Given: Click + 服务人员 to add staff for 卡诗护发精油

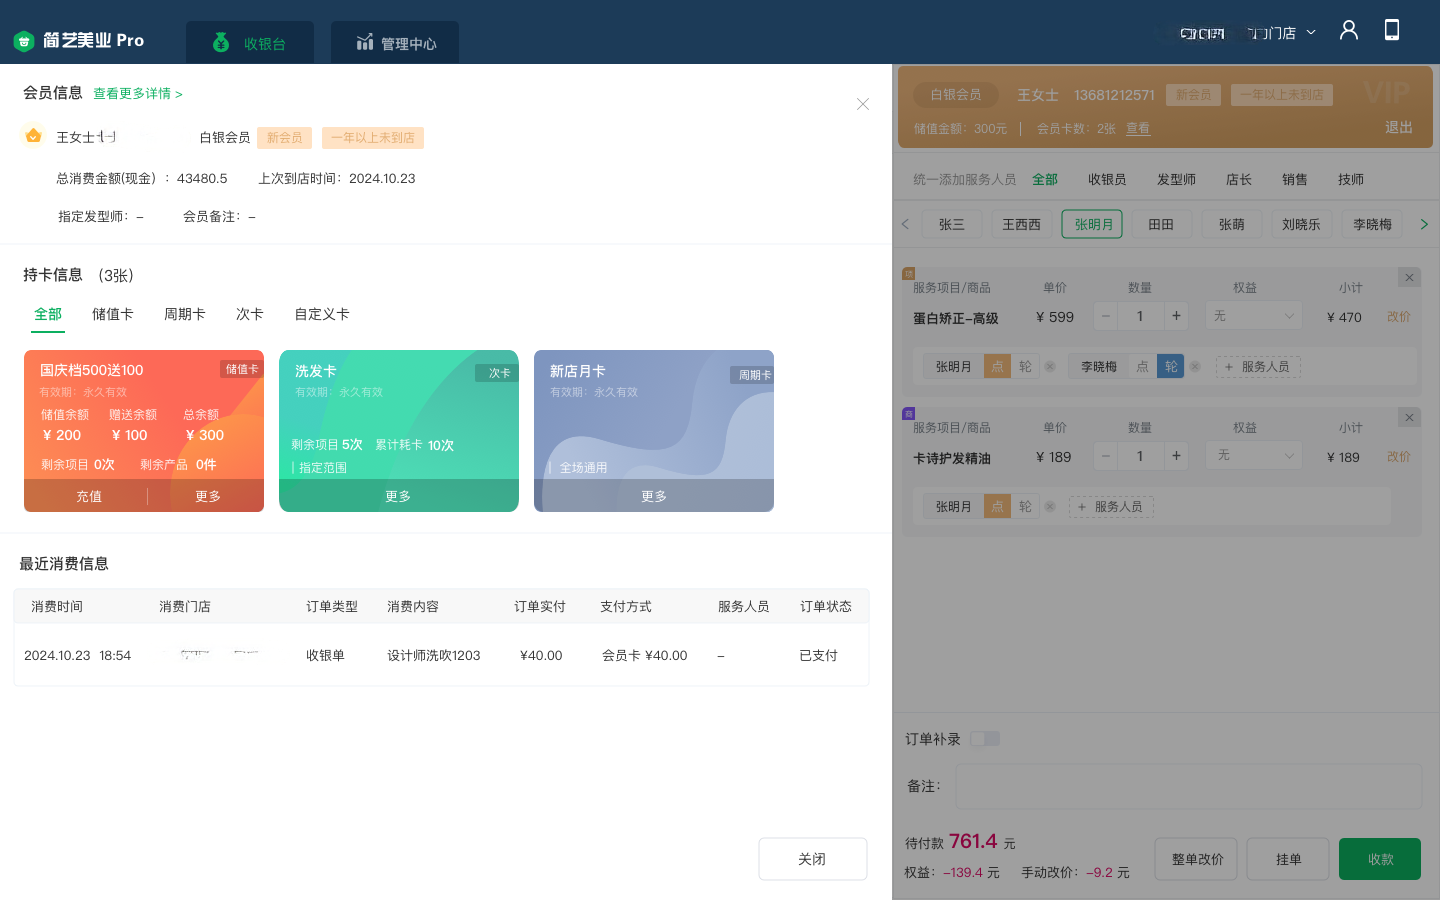Looking at the screenshot, I should tap(1111, 506).
